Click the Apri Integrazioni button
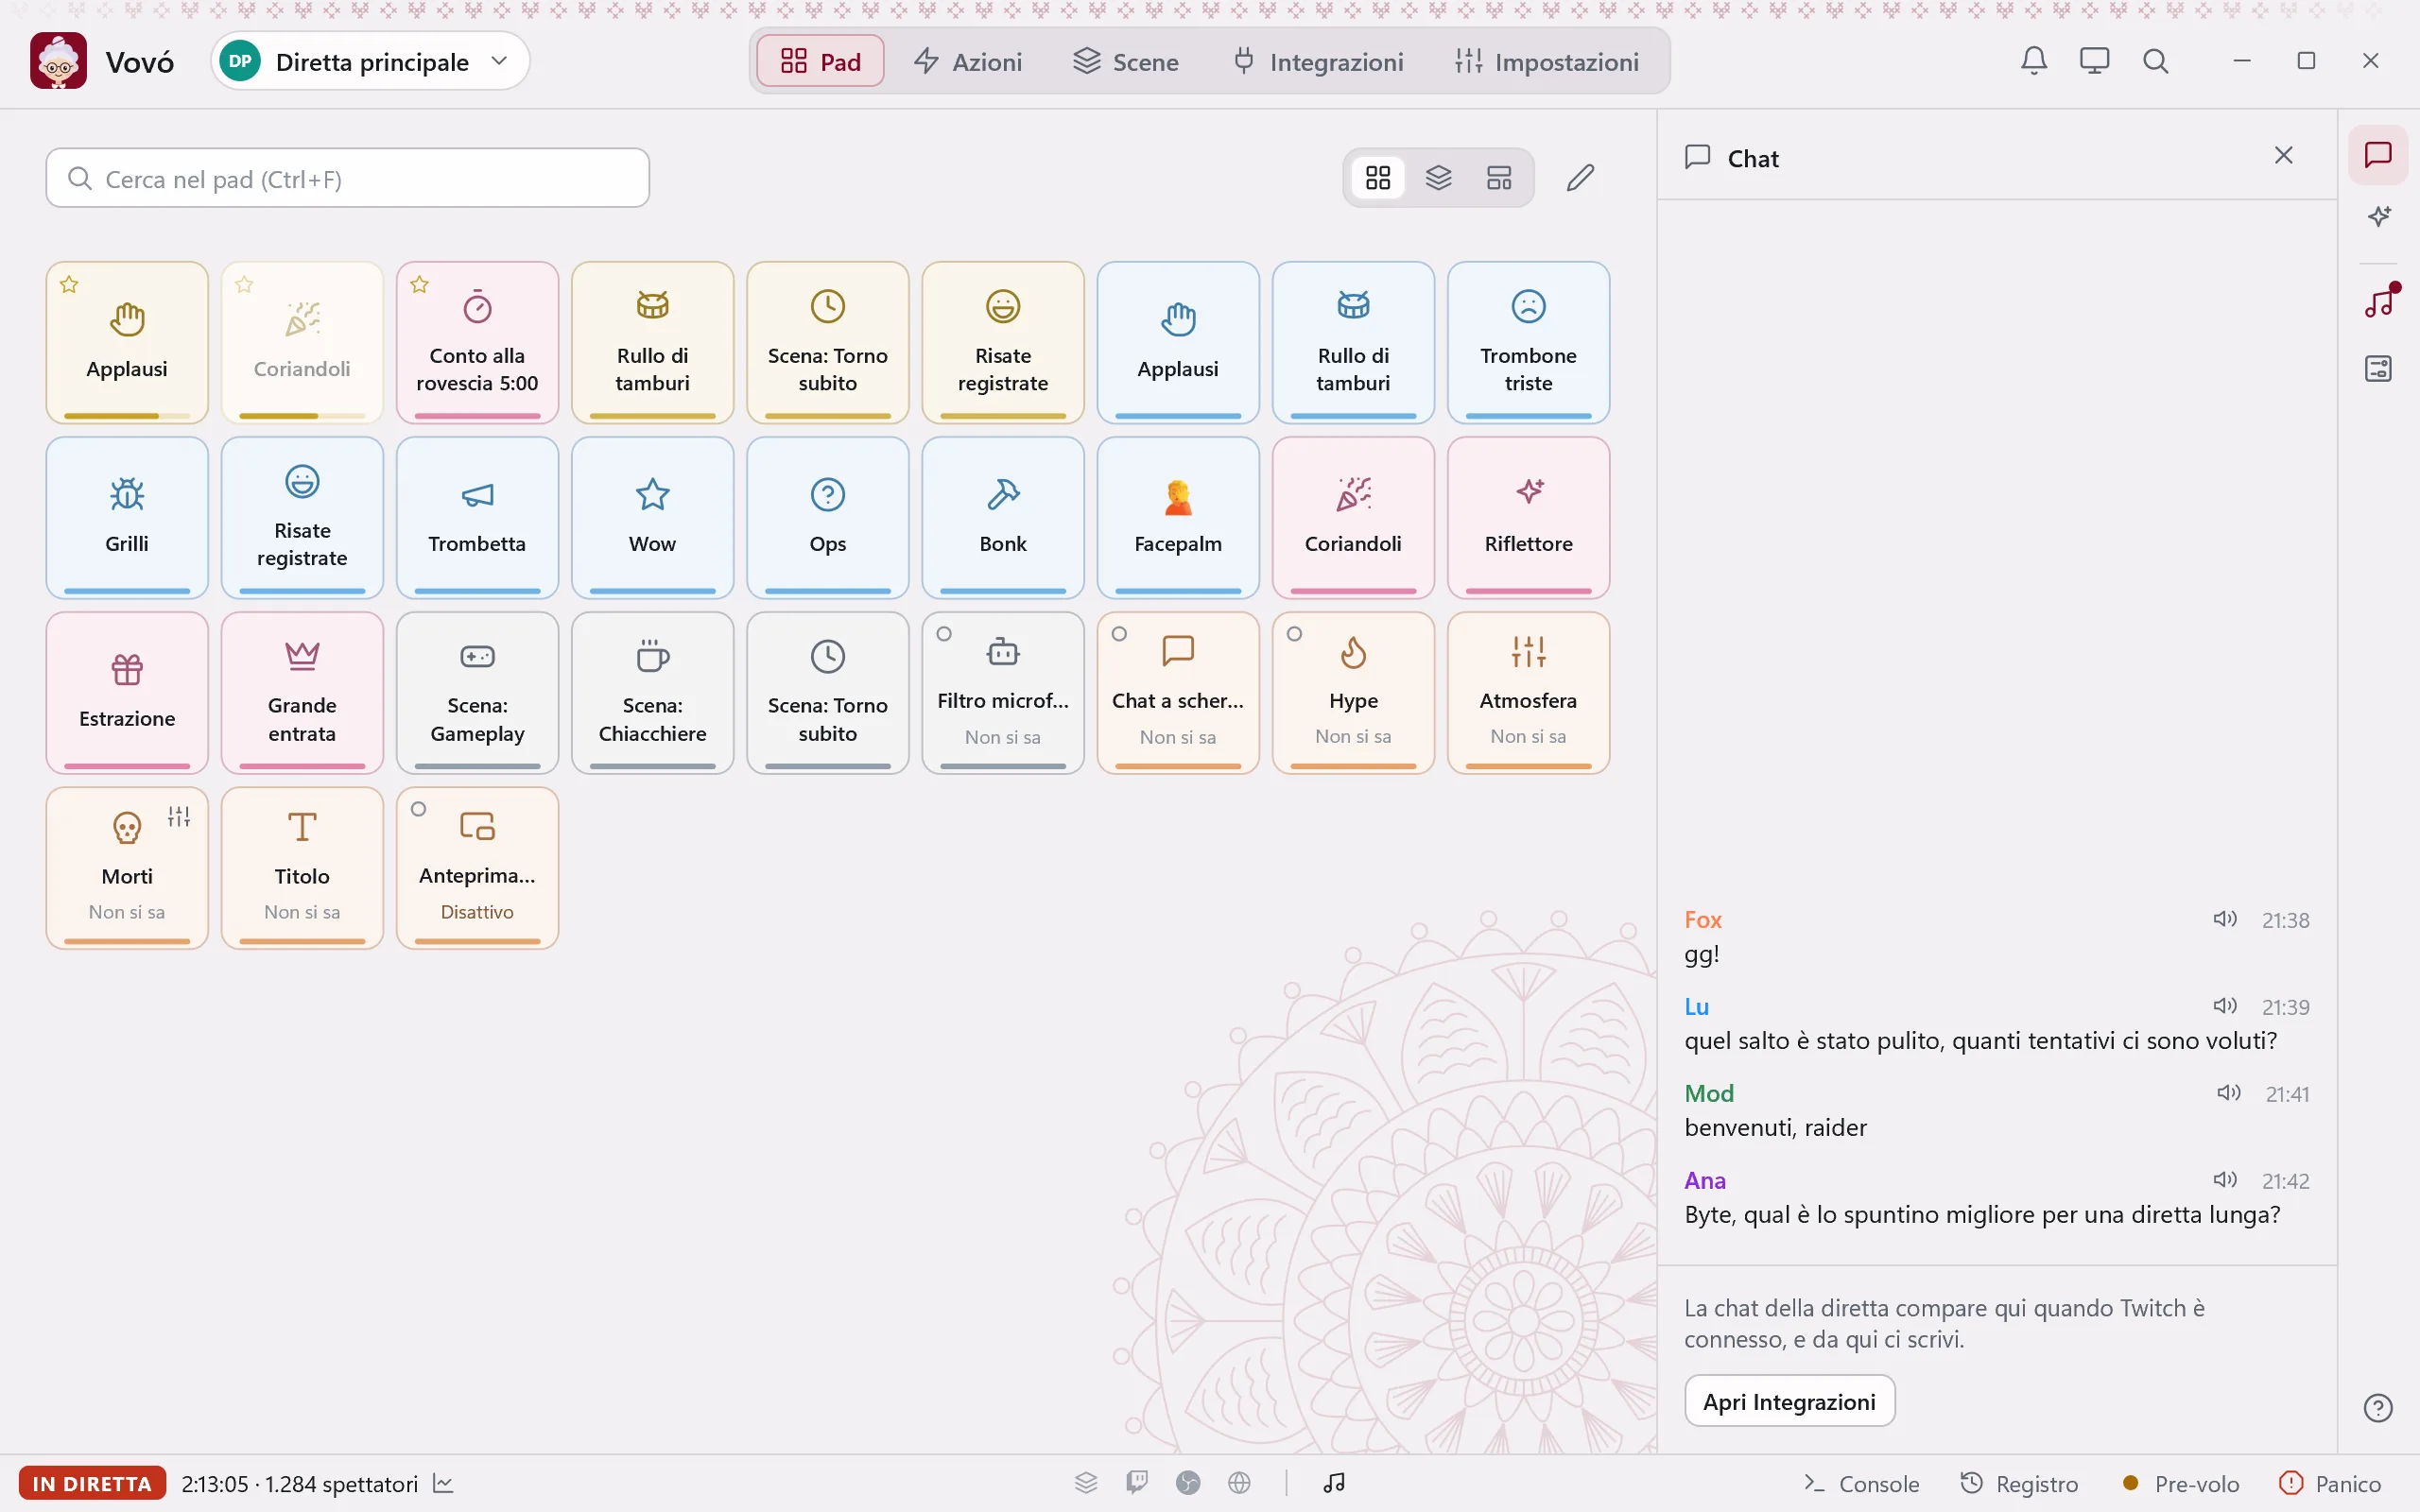The height and width of the screenshot is (1512, 2420). pos(1789,1401)
